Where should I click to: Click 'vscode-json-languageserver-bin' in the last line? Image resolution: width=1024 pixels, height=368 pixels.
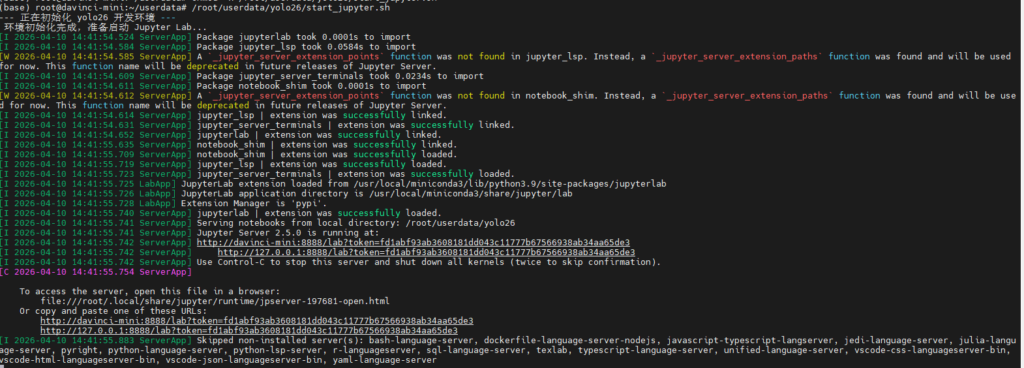click(x=244, y=360)
